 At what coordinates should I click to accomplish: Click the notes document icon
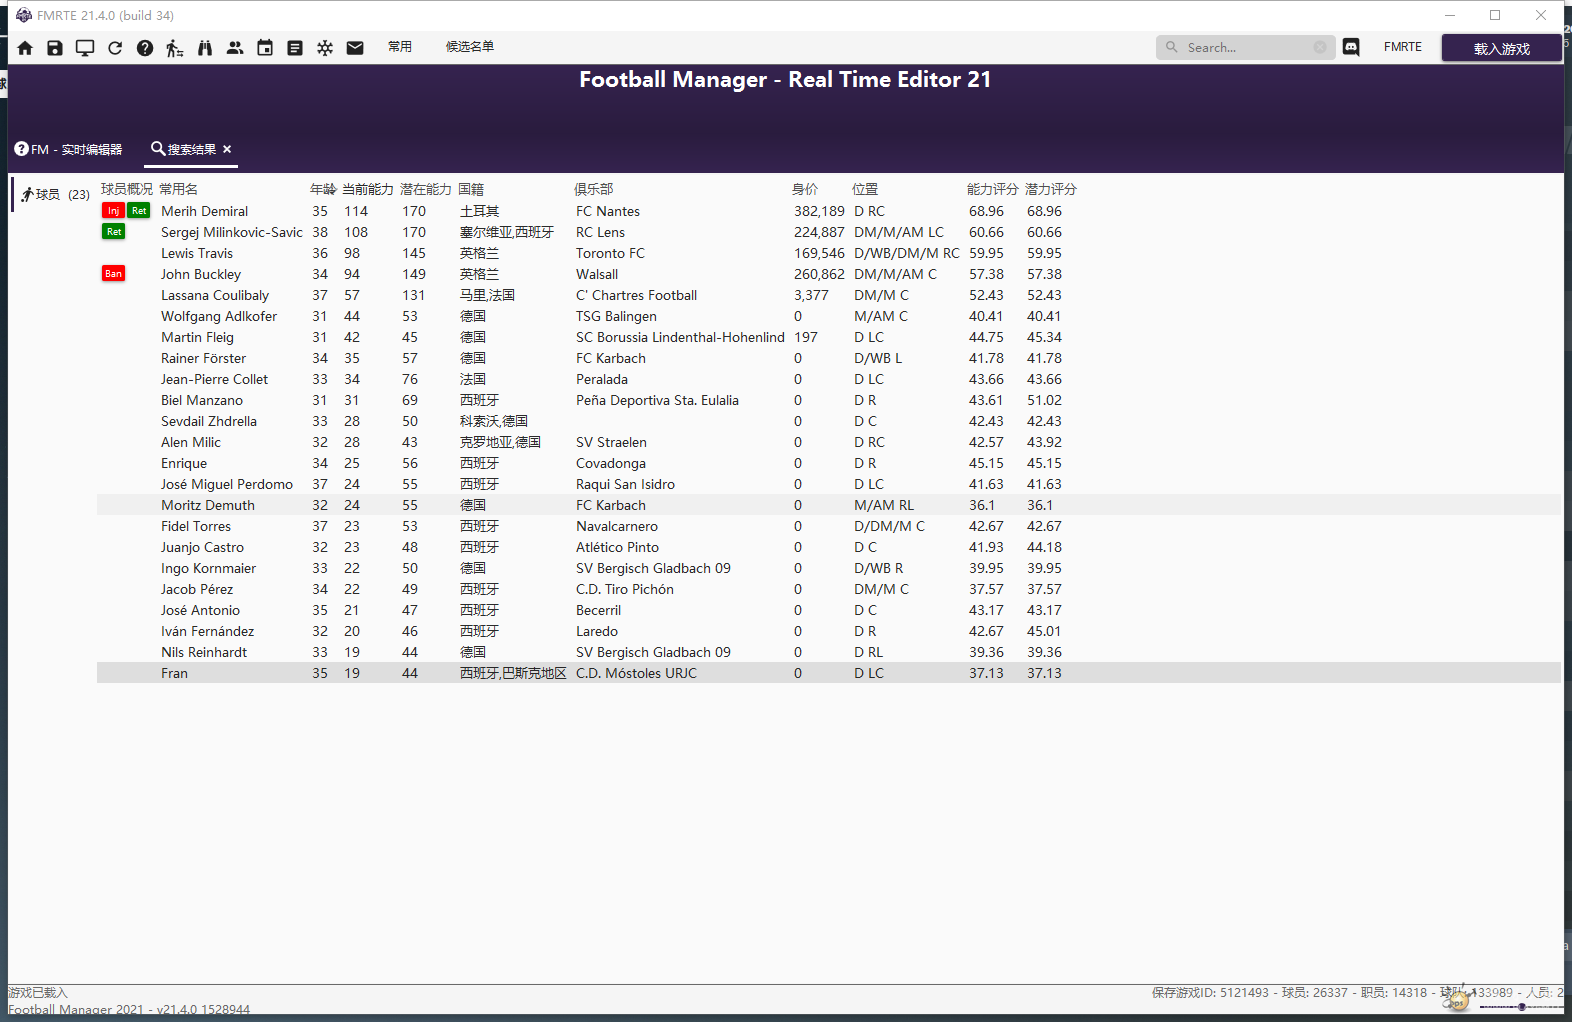pos(295,48)
